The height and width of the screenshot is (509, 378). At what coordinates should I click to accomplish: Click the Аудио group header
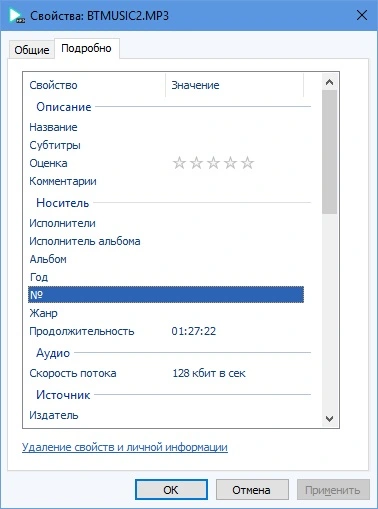coord(53,353)
